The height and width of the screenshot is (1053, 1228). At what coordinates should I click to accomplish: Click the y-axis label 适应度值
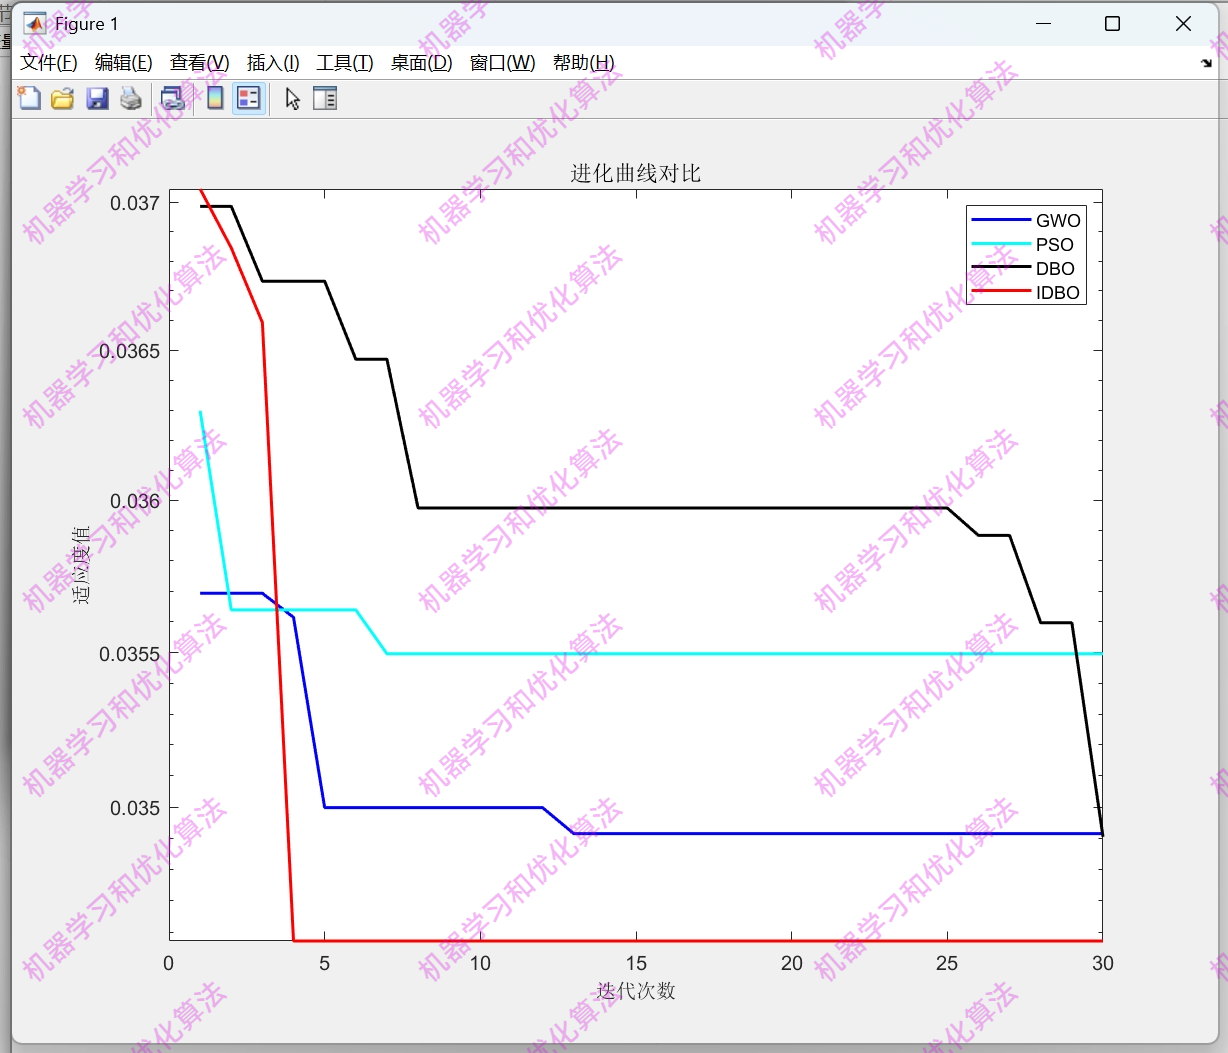coord(81,565)
